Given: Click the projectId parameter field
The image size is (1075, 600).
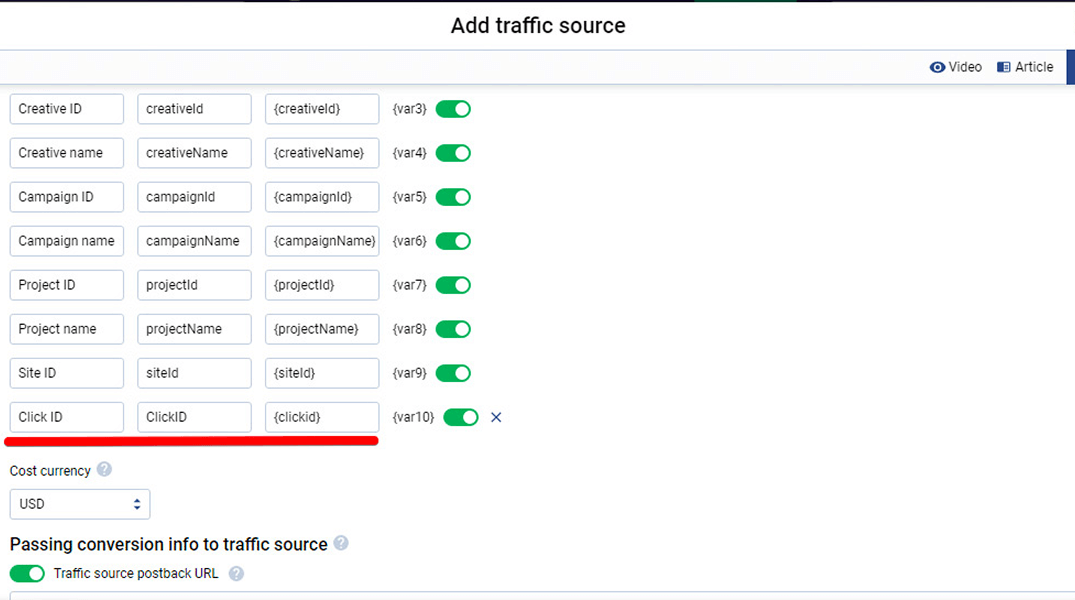Looking at the screenshot, I should (x=194, y=285).
